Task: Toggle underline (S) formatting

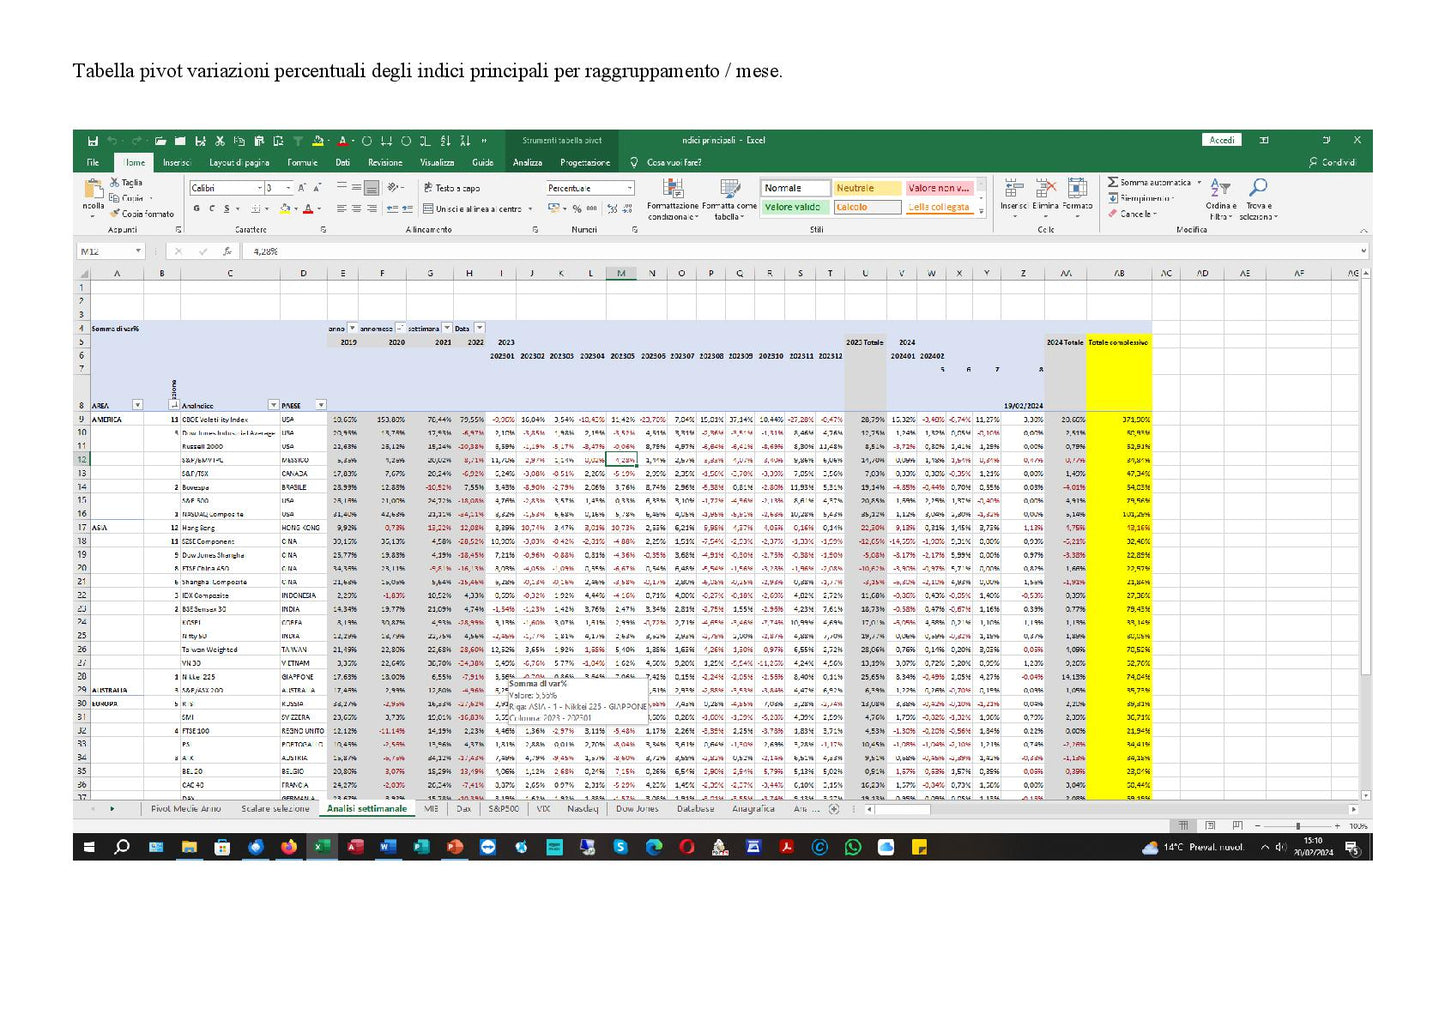Action: point(226,208)
